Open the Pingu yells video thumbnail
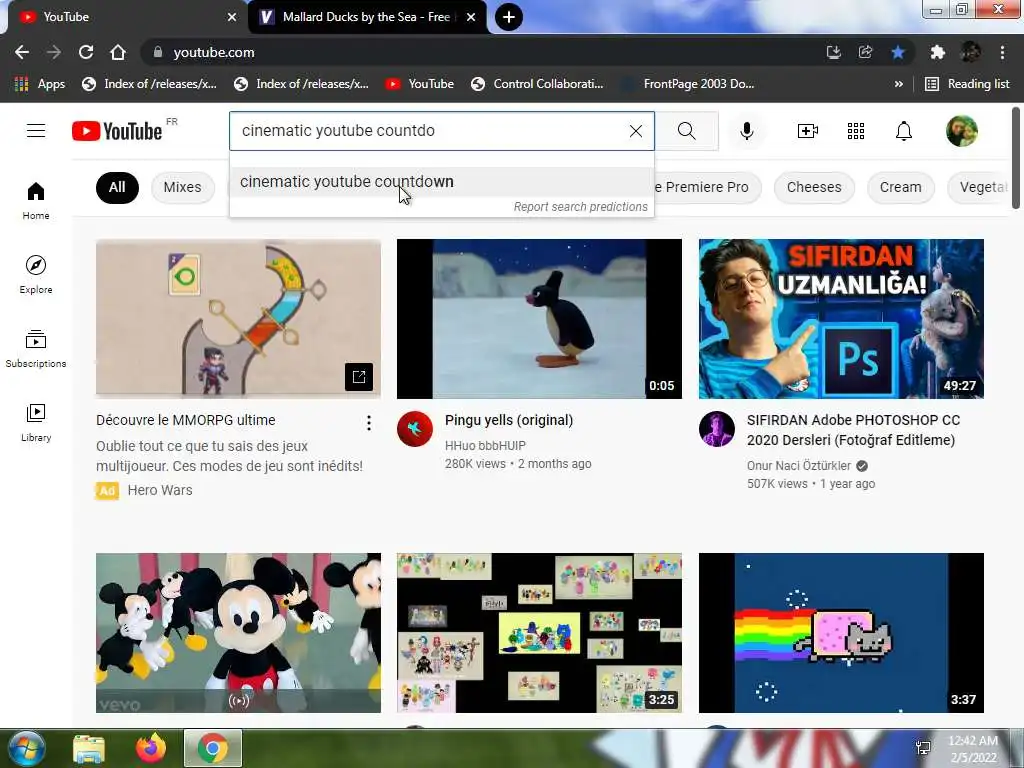 click(539, 319)
